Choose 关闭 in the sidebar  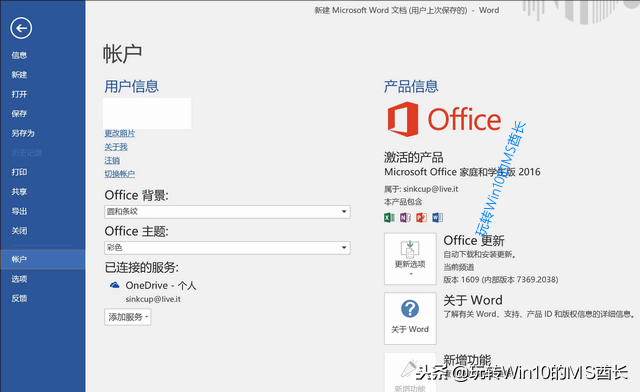tap(19, 231)
